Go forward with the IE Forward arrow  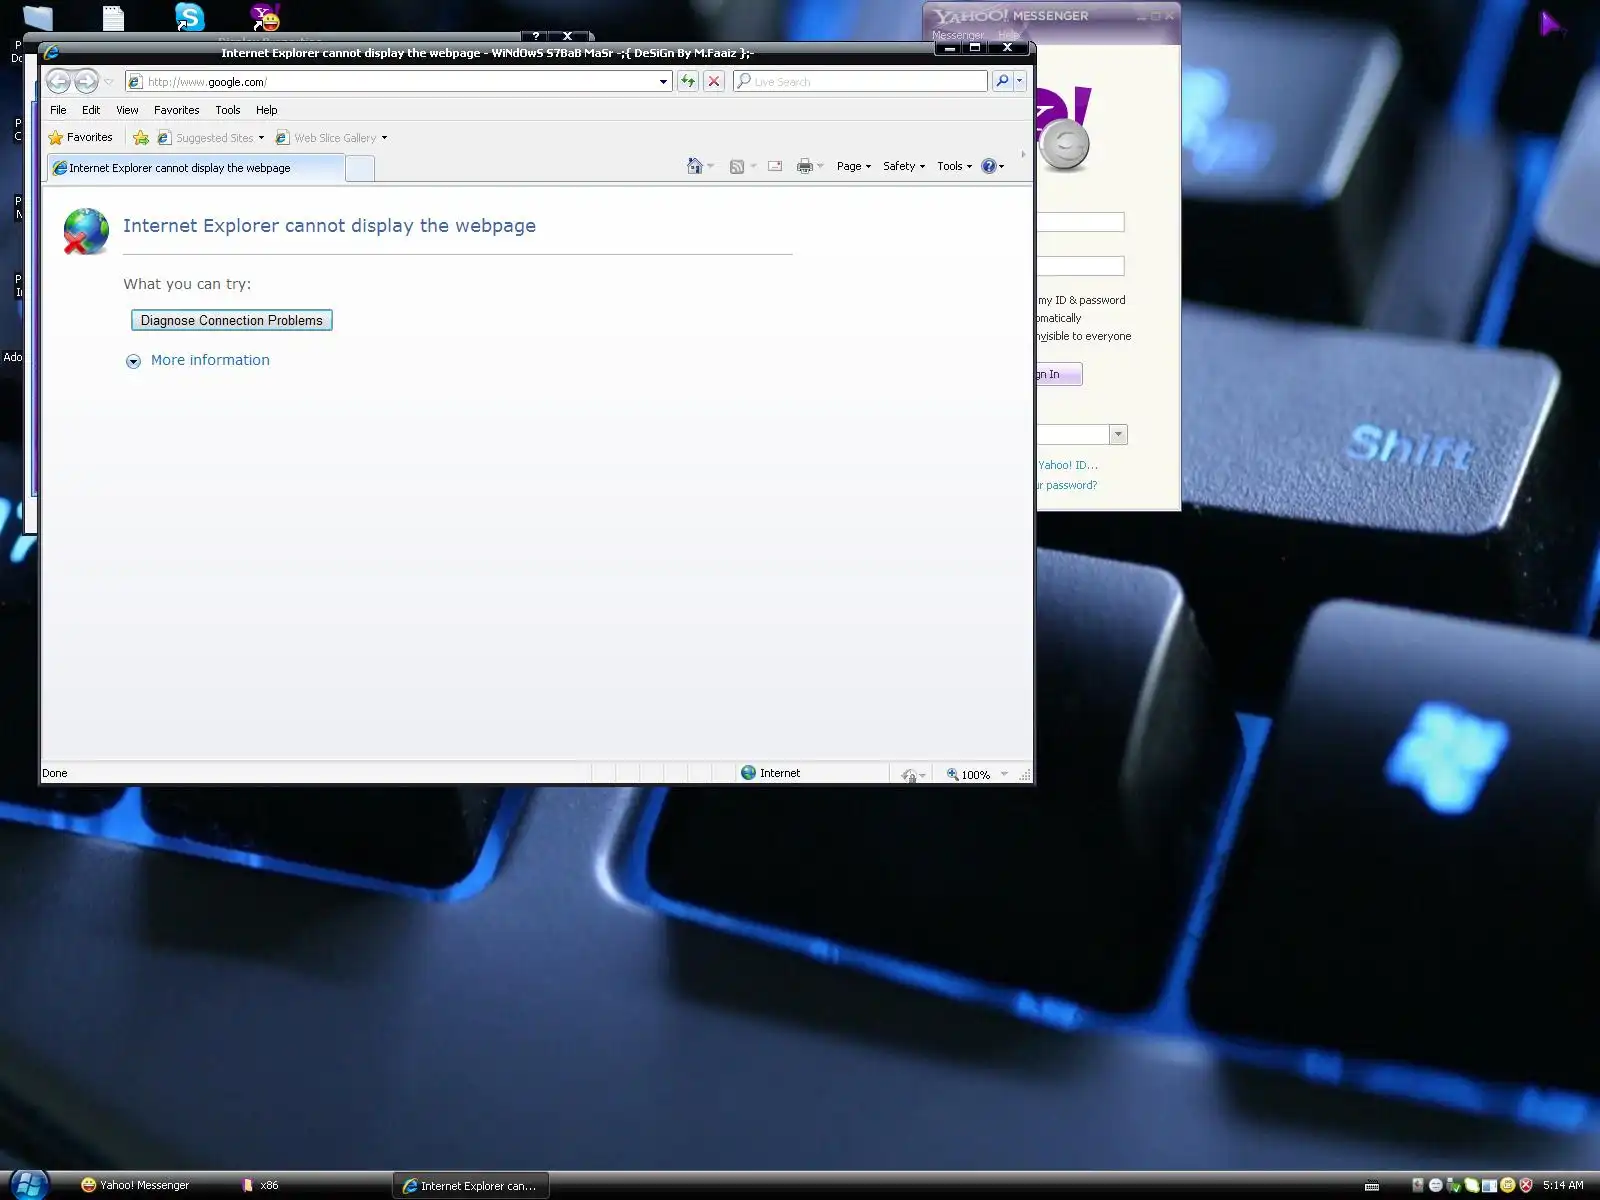click(87, 82)
